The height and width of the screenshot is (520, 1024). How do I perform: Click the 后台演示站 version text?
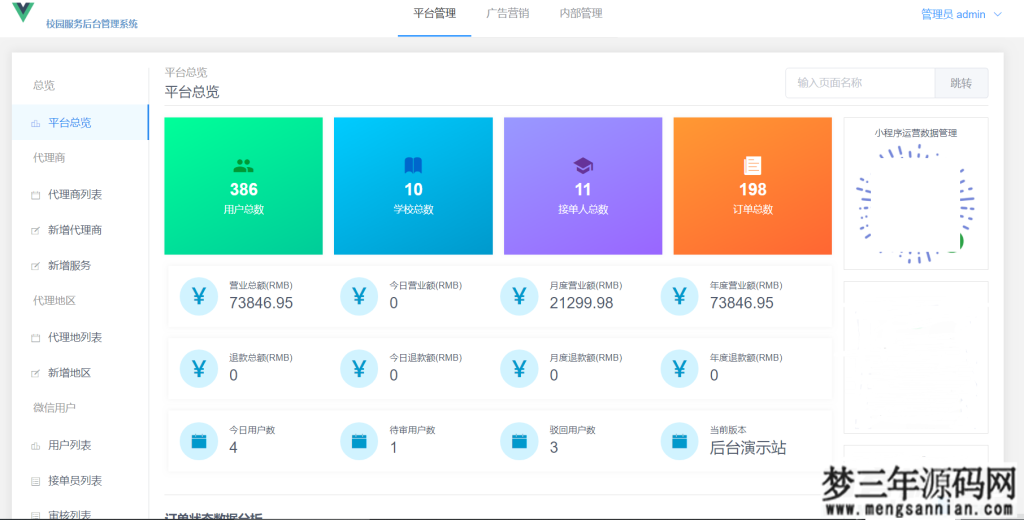click(748, 448)
